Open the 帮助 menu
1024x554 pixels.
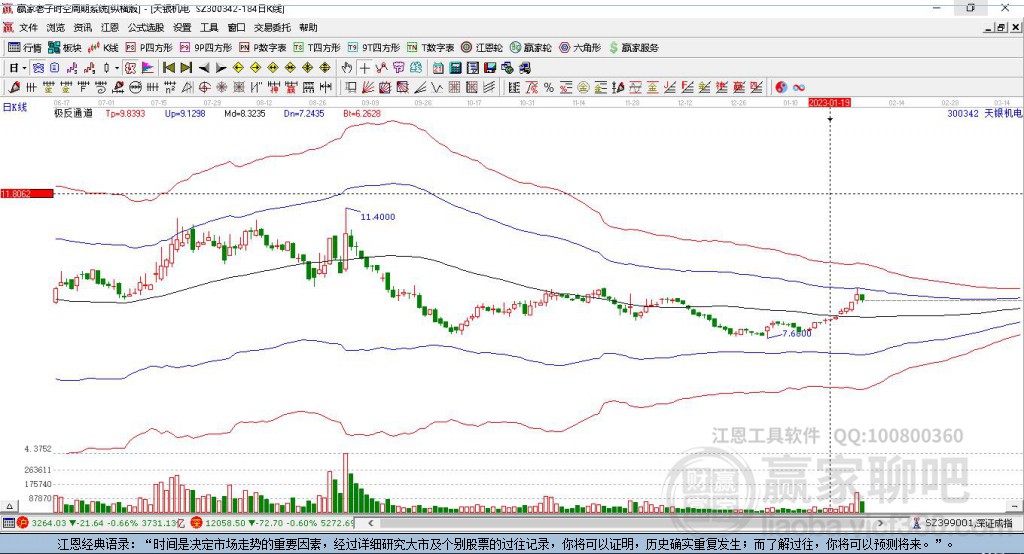308,27
